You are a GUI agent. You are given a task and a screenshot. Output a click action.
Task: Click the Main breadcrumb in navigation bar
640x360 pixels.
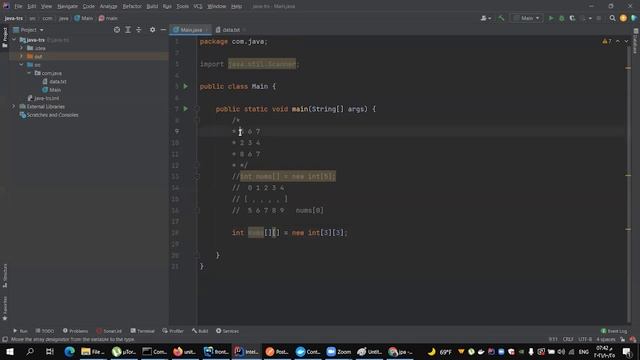(x=84, y=18)
